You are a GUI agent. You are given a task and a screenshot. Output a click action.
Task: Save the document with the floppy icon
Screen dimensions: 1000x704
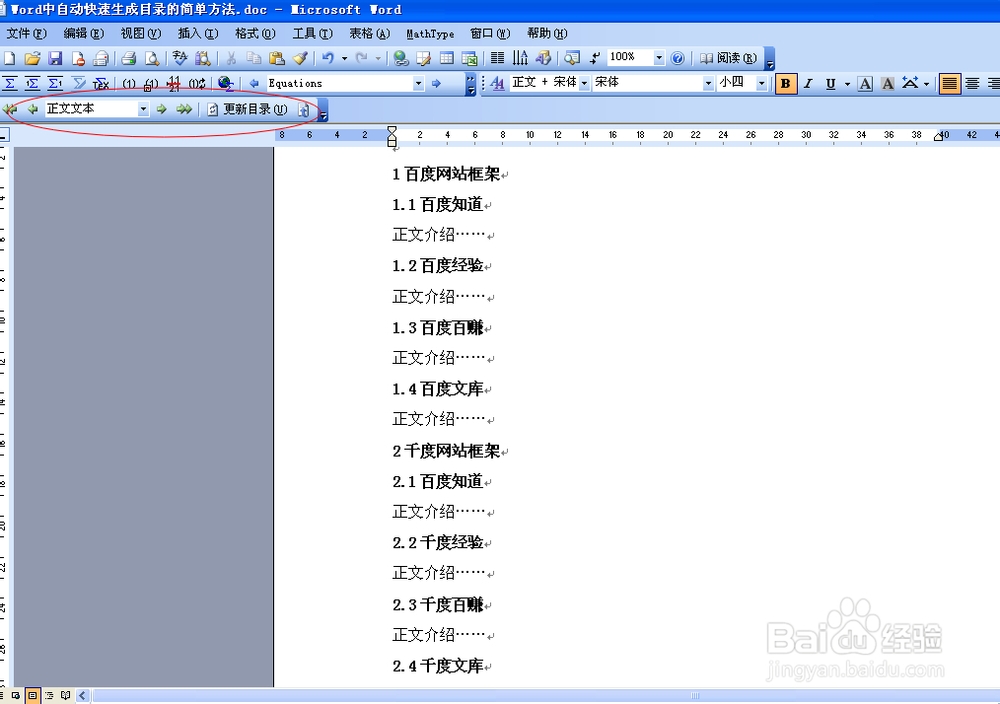click(55, 59)
